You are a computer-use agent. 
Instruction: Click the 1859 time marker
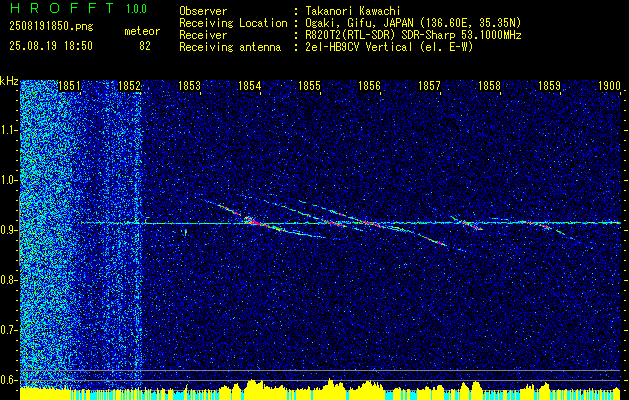(x=550, y=85)
